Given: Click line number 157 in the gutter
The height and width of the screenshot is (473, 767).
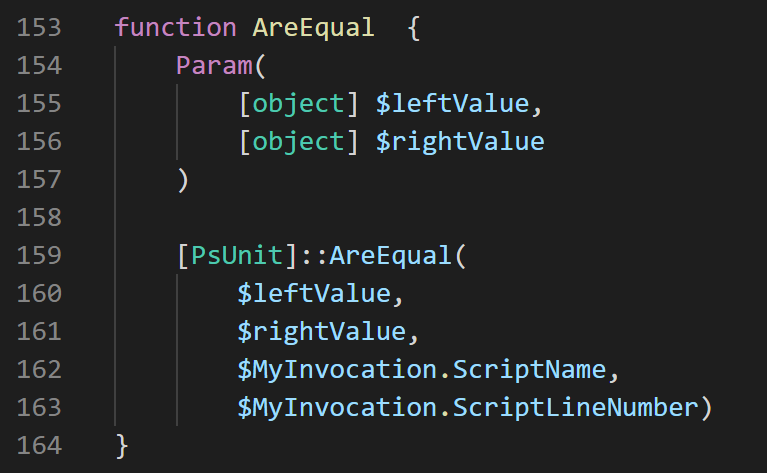Looking at the screenshot, I should (38, 180).
